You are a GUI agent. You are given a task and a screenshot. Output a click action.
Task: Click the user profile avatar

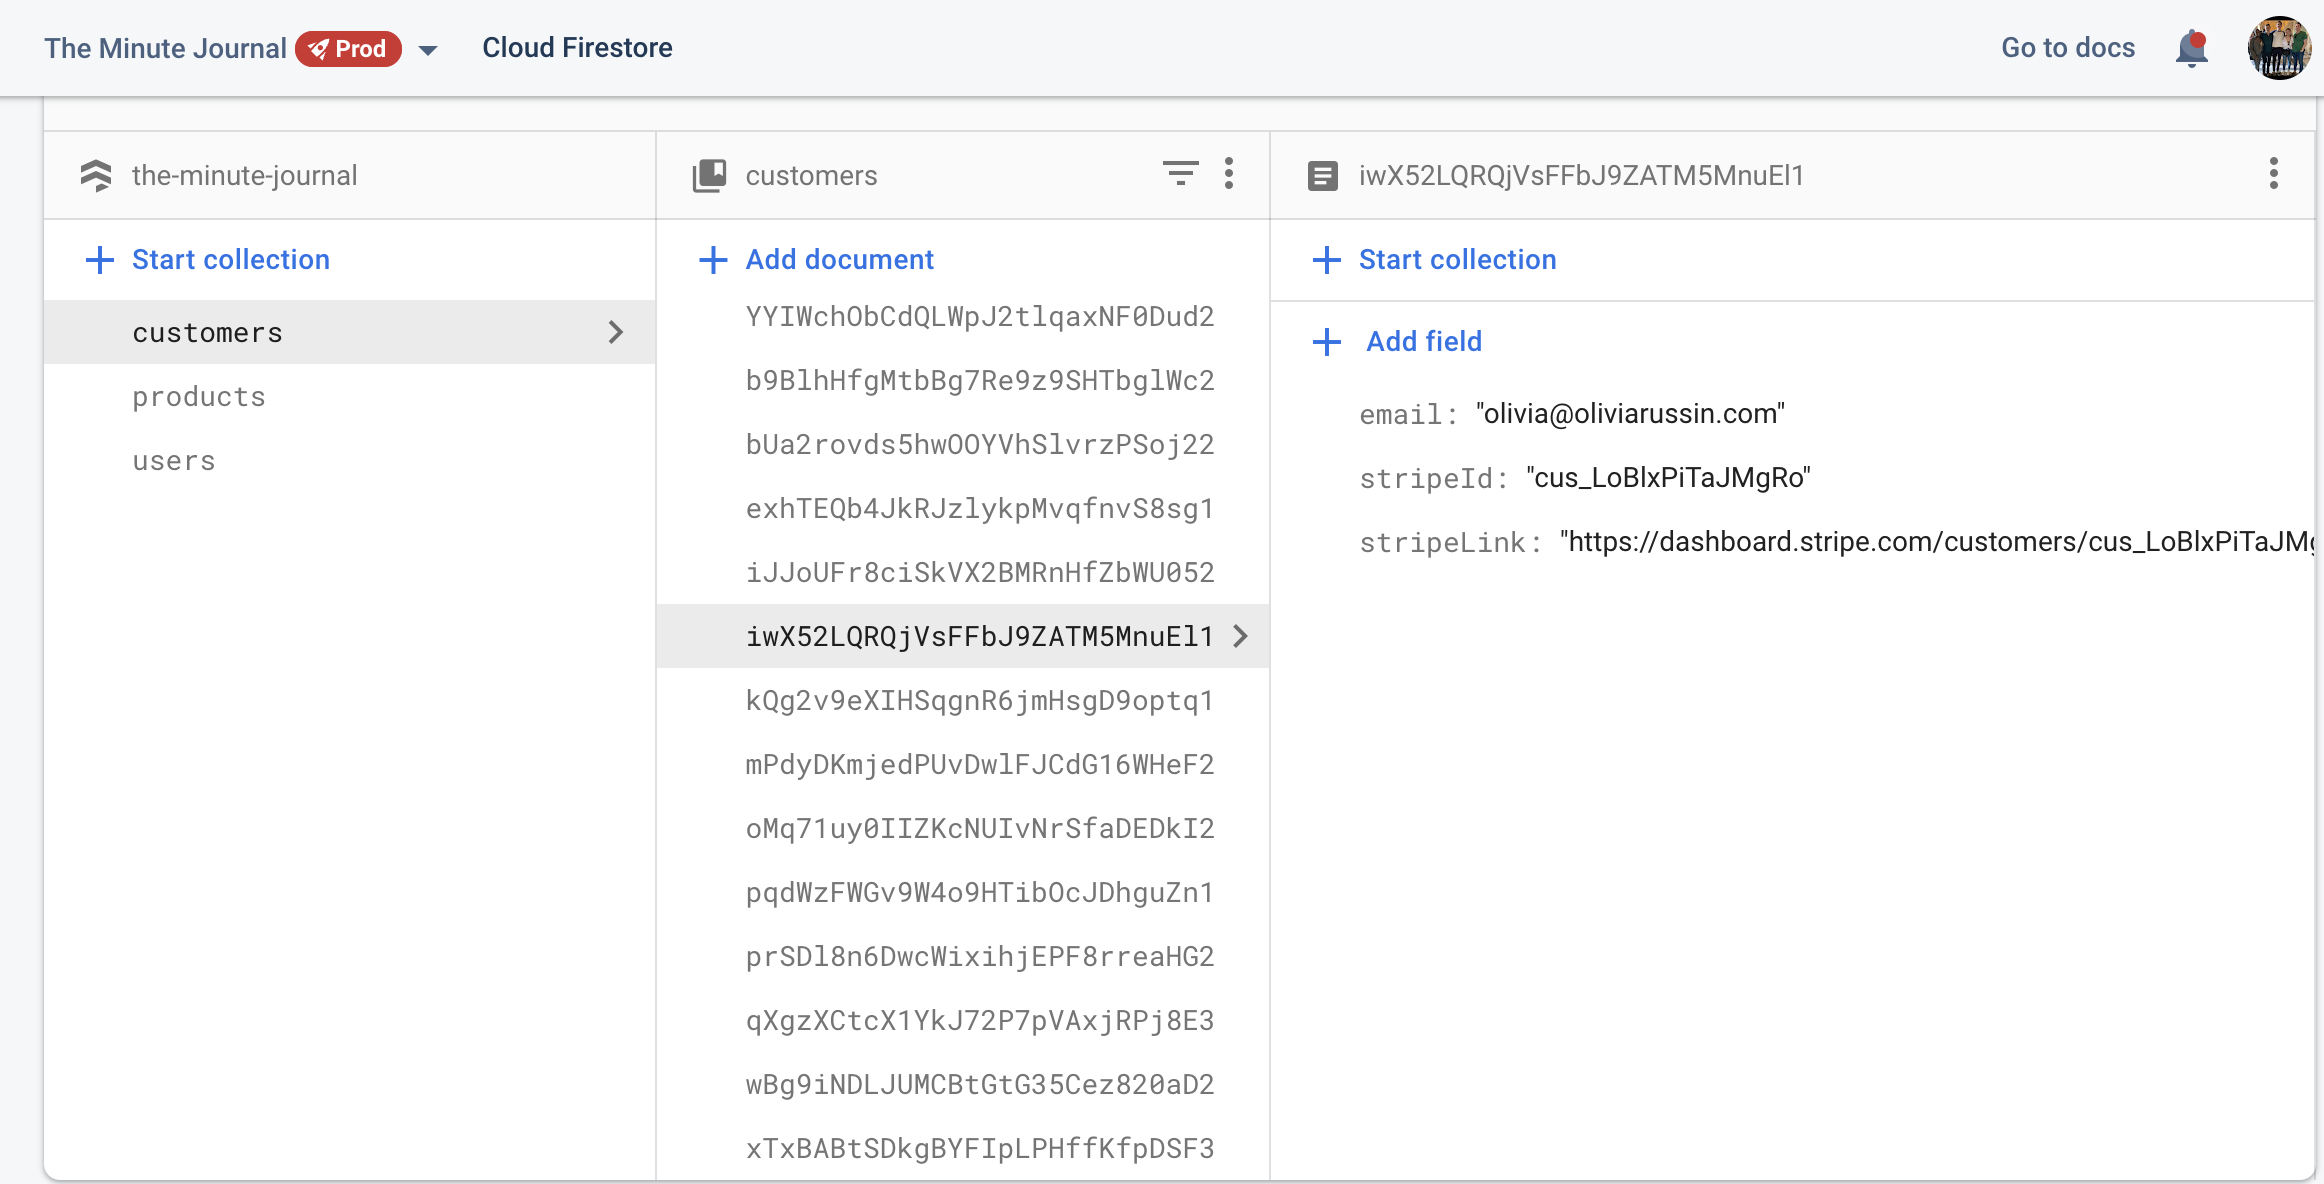[x=2278, y=48]
